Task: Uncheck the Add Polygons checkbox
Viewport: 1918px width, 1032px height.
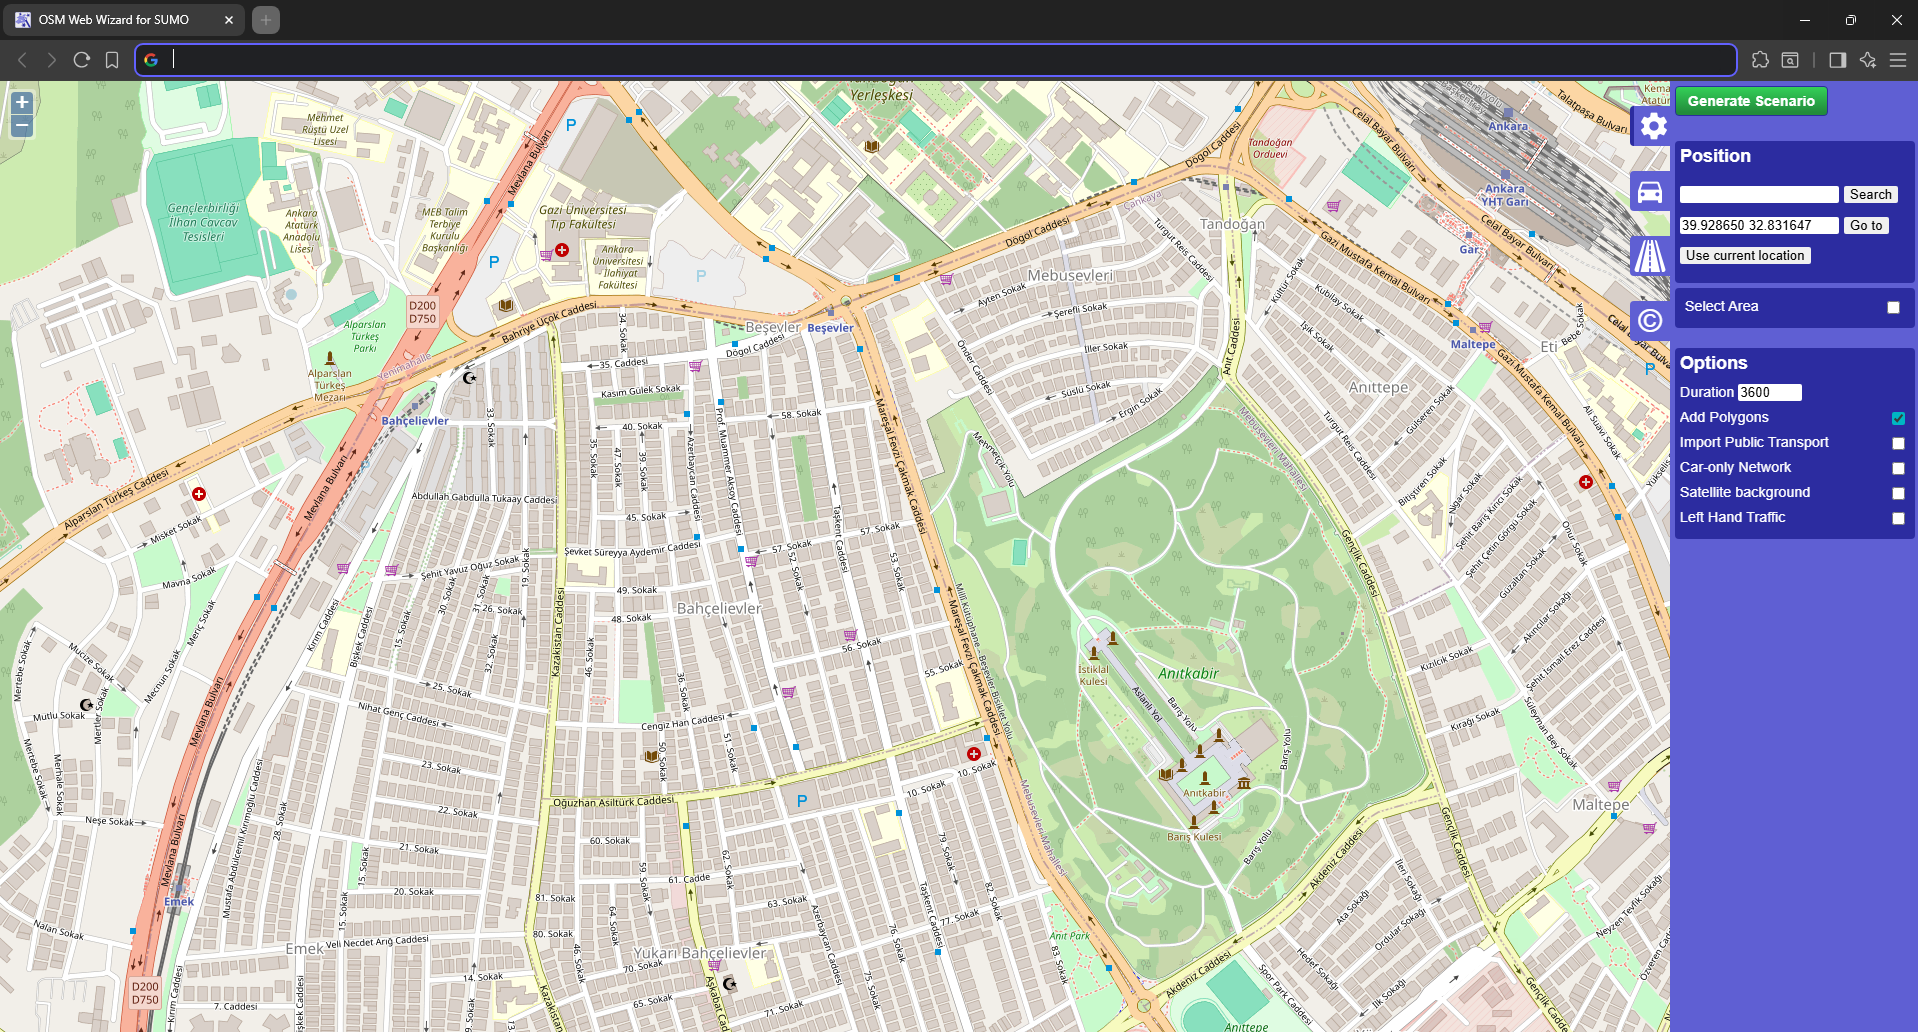Action: [1898, 418]
